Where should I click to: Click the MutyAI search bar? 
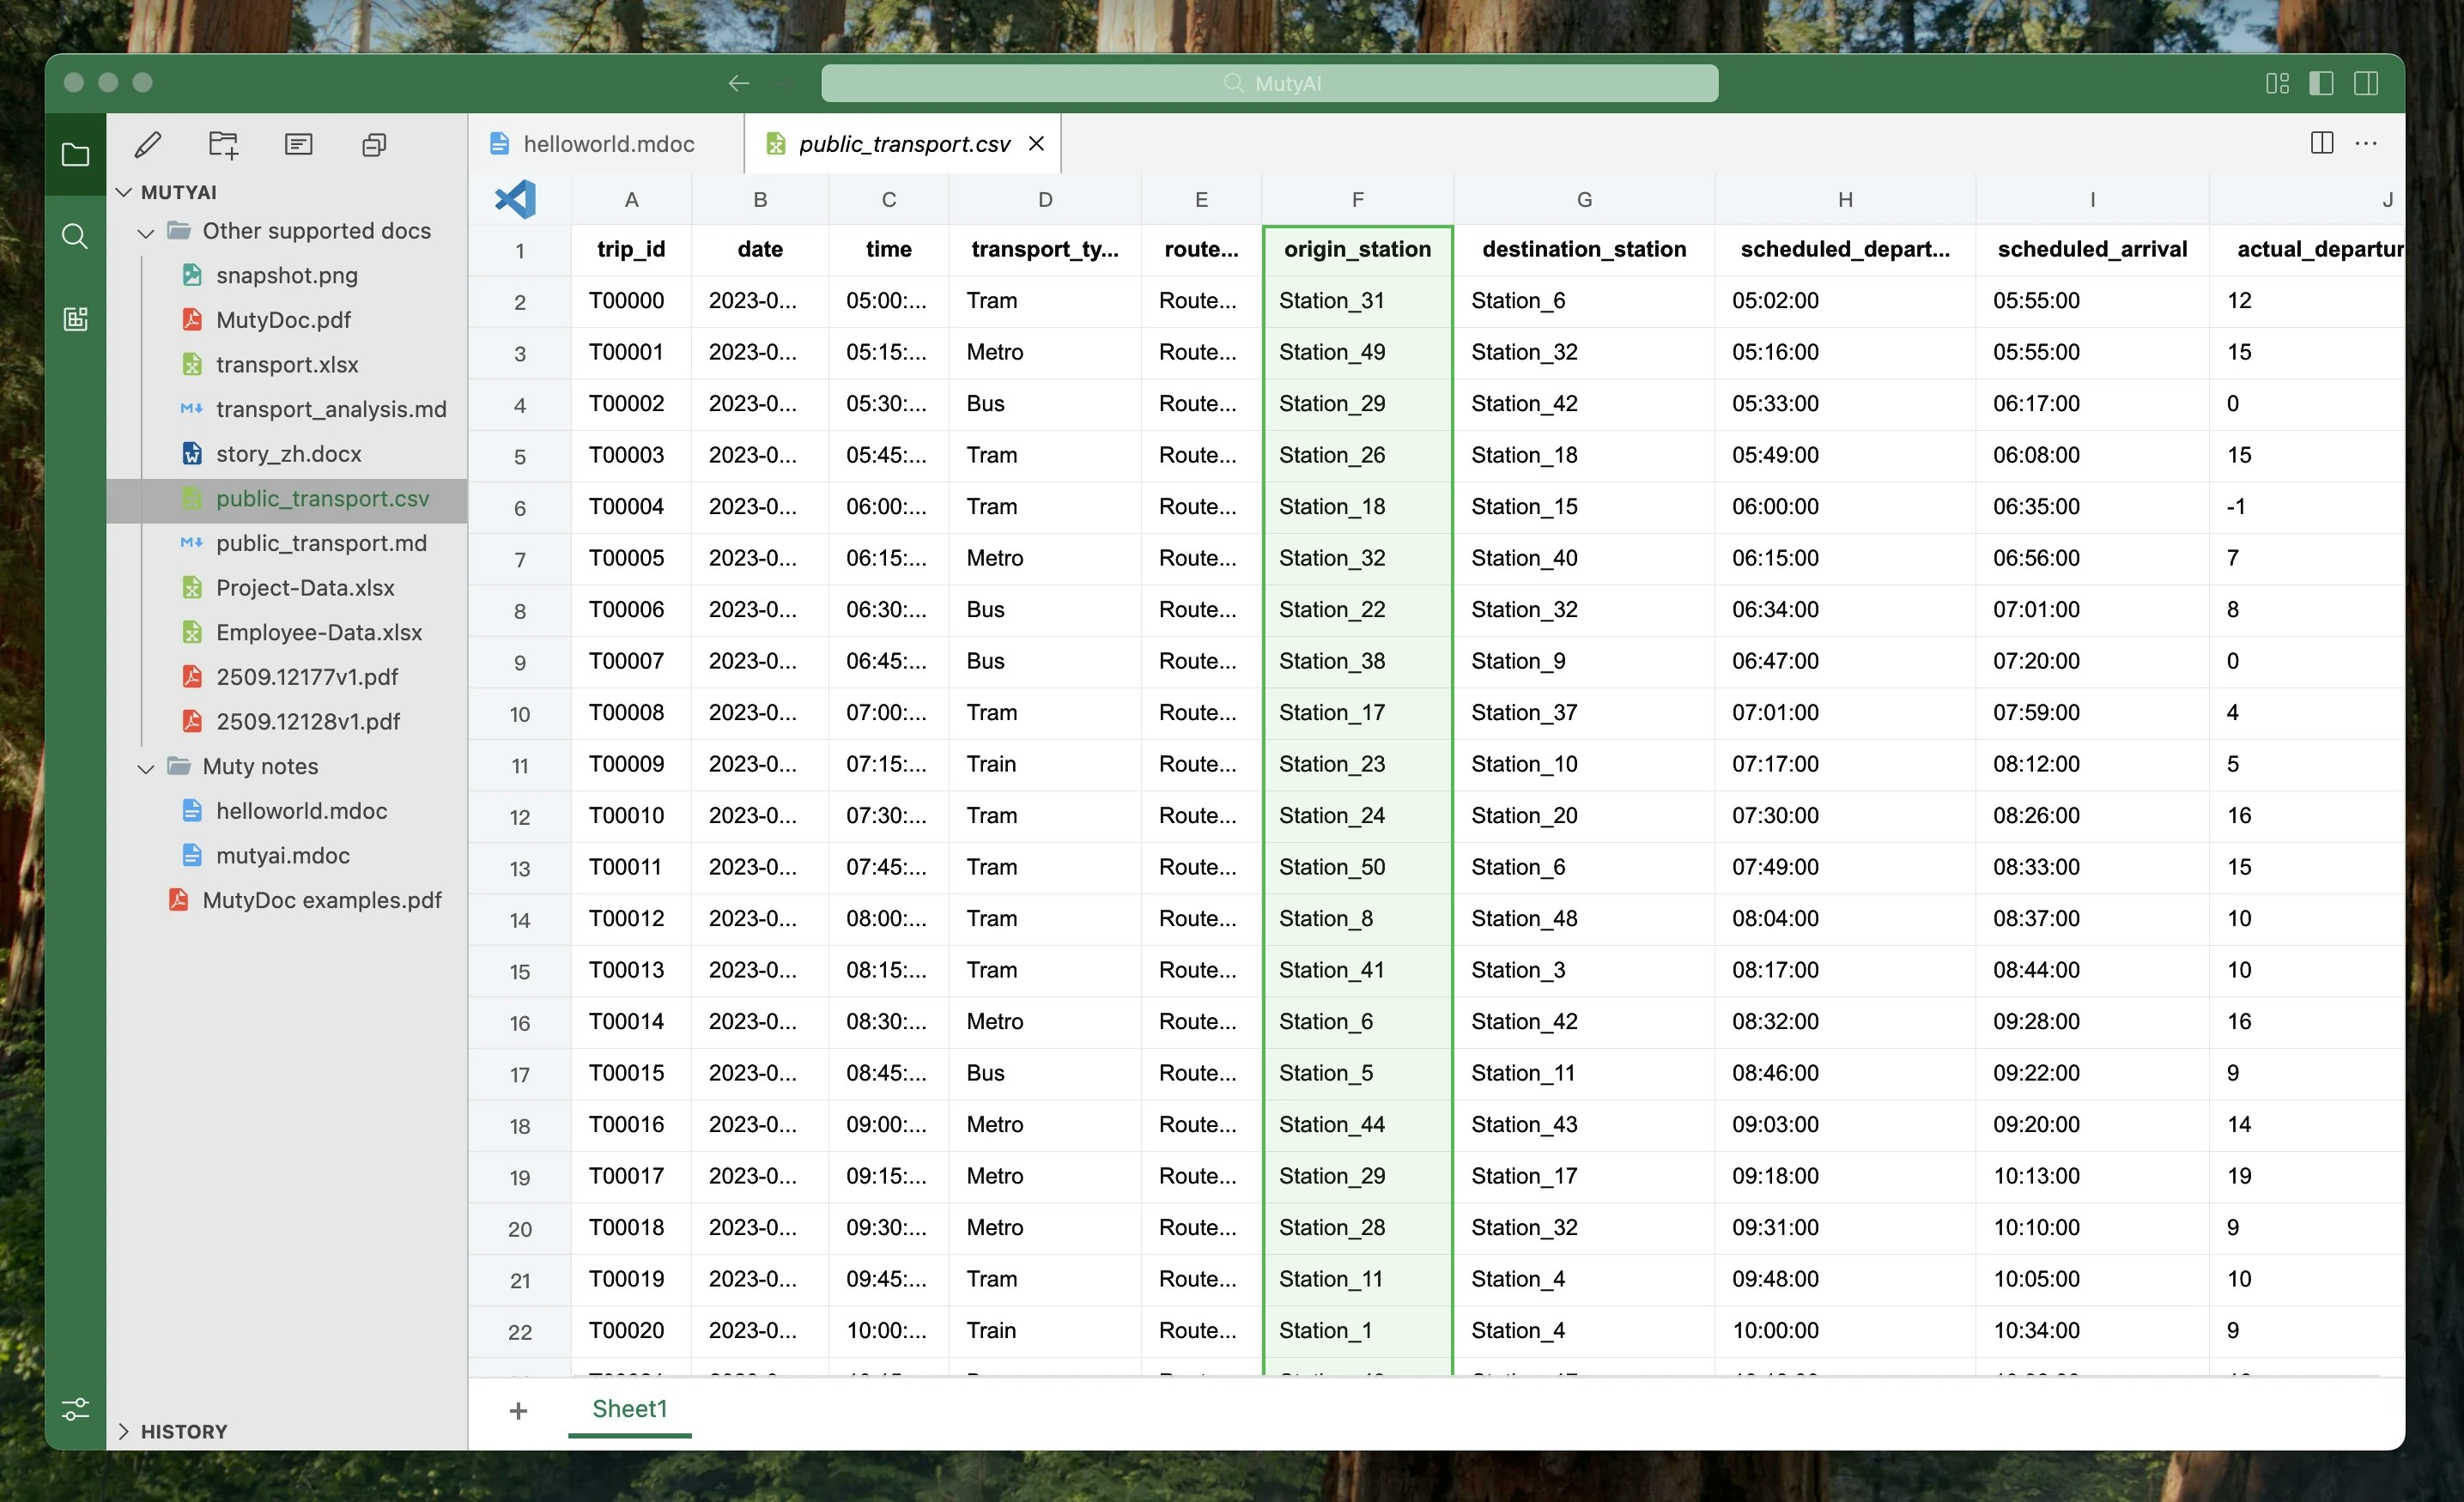tap(1268, 83)
